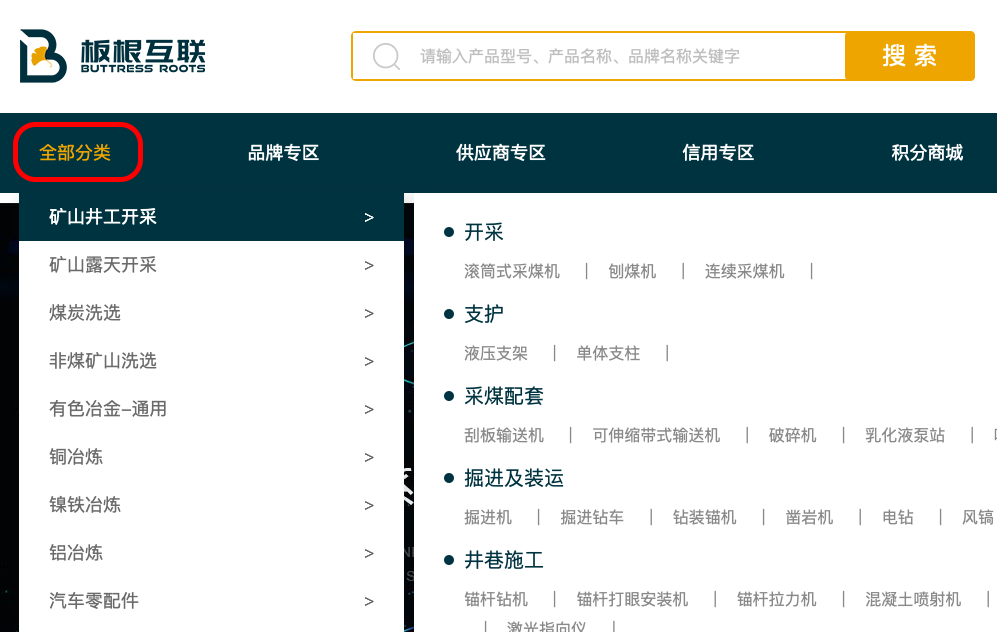Screen dimensions: 997x632
Task: Click the magnifier icon in search box
Action: [386, 56]
